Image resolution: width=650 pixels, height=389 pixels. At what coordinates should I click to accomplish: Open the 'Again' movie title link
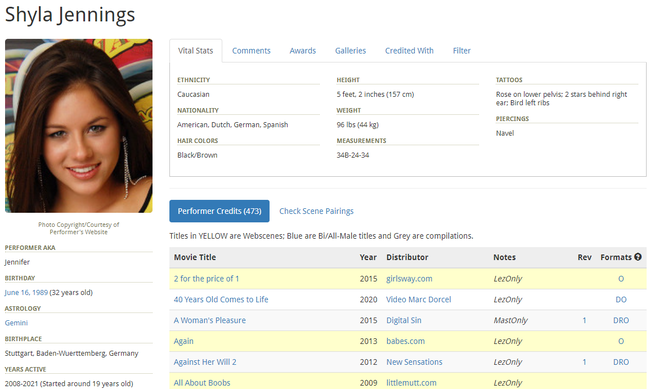pyautogui.click(x=184, y=341)
